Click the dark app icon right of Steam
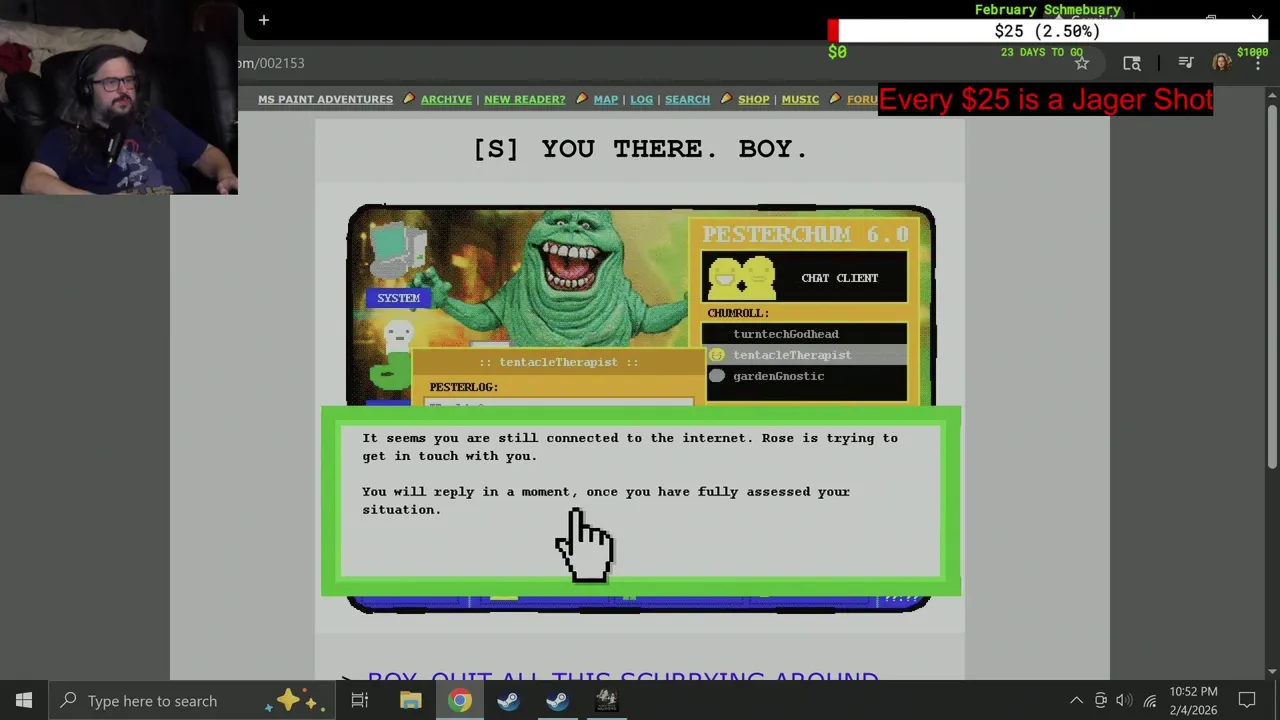 tap(606, 701)
